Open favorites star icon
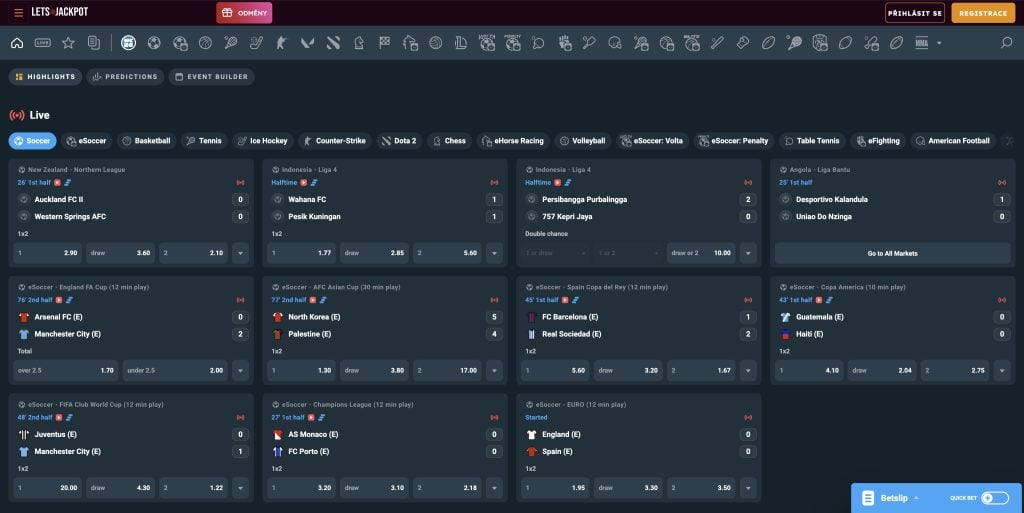This screenshot has height=513, width=1024. coord(68,43)
